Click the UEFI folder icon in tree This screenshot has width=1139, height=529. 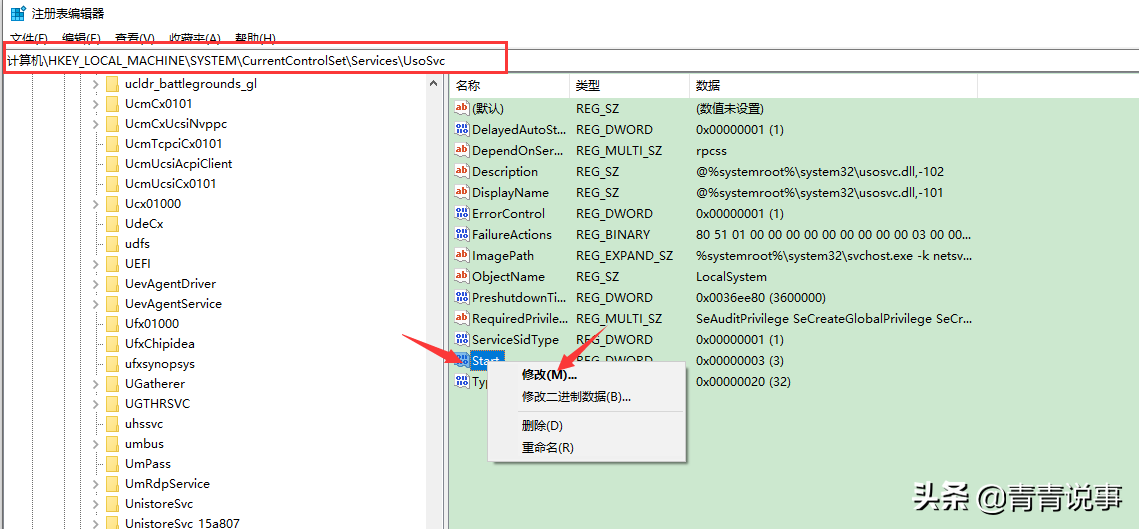(112, 263)
